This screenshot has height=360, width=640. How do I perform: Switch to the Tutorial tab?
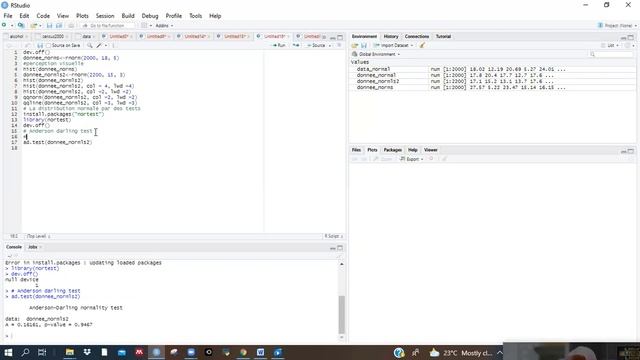click(x=443, y=36)
